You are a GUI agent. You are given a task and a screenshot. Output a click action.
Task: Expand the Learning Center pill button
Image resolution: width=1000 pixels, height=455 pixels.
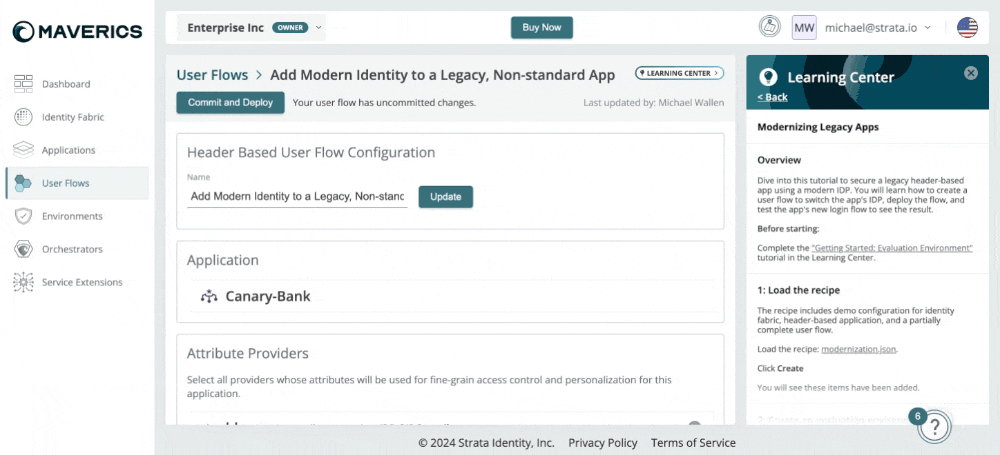679,73
